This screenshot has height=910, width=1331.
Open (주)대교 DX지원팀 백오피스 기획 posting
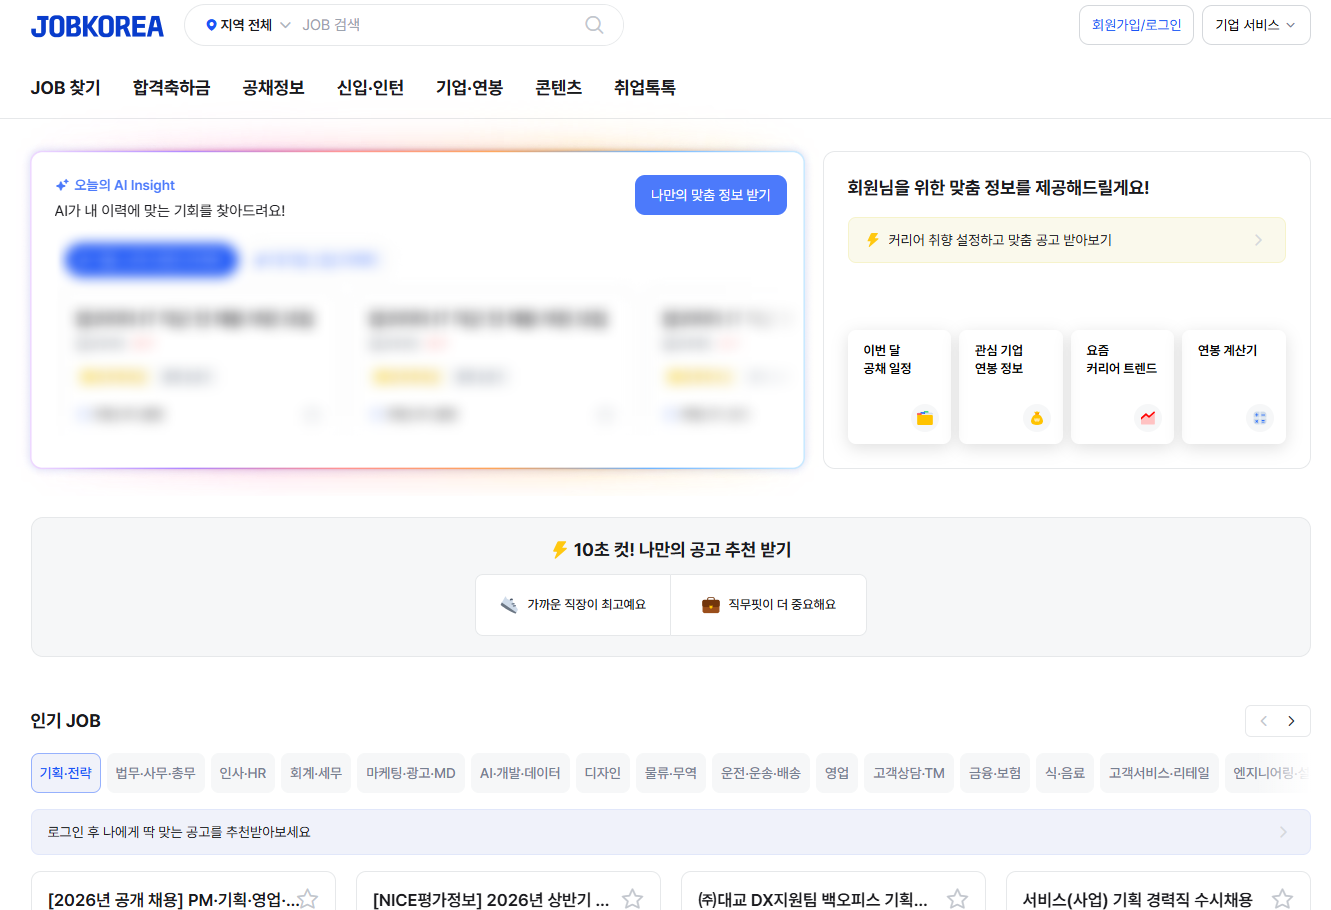(x=812, y=899)
